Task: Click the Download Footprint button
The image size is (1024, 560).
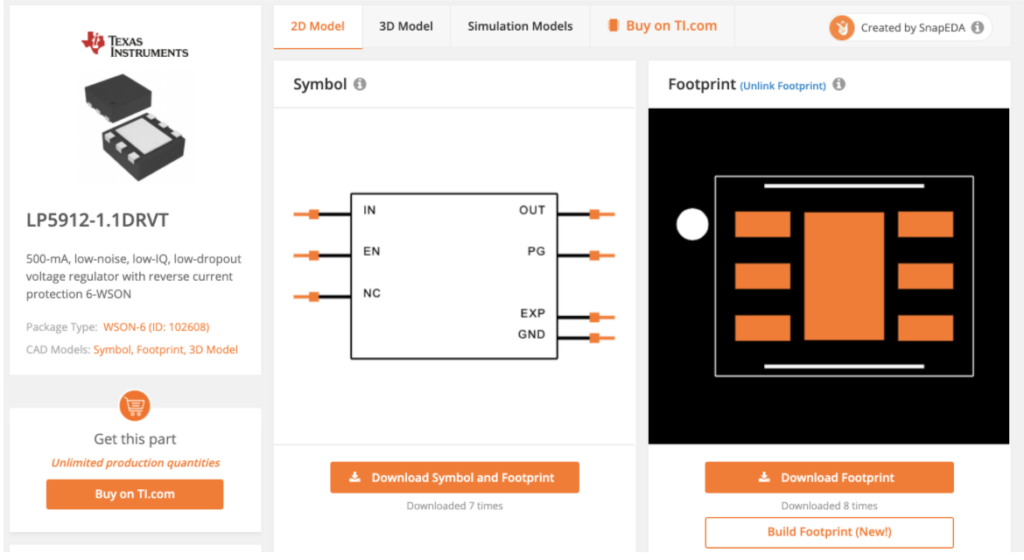Action: click(x=829, y=478)
